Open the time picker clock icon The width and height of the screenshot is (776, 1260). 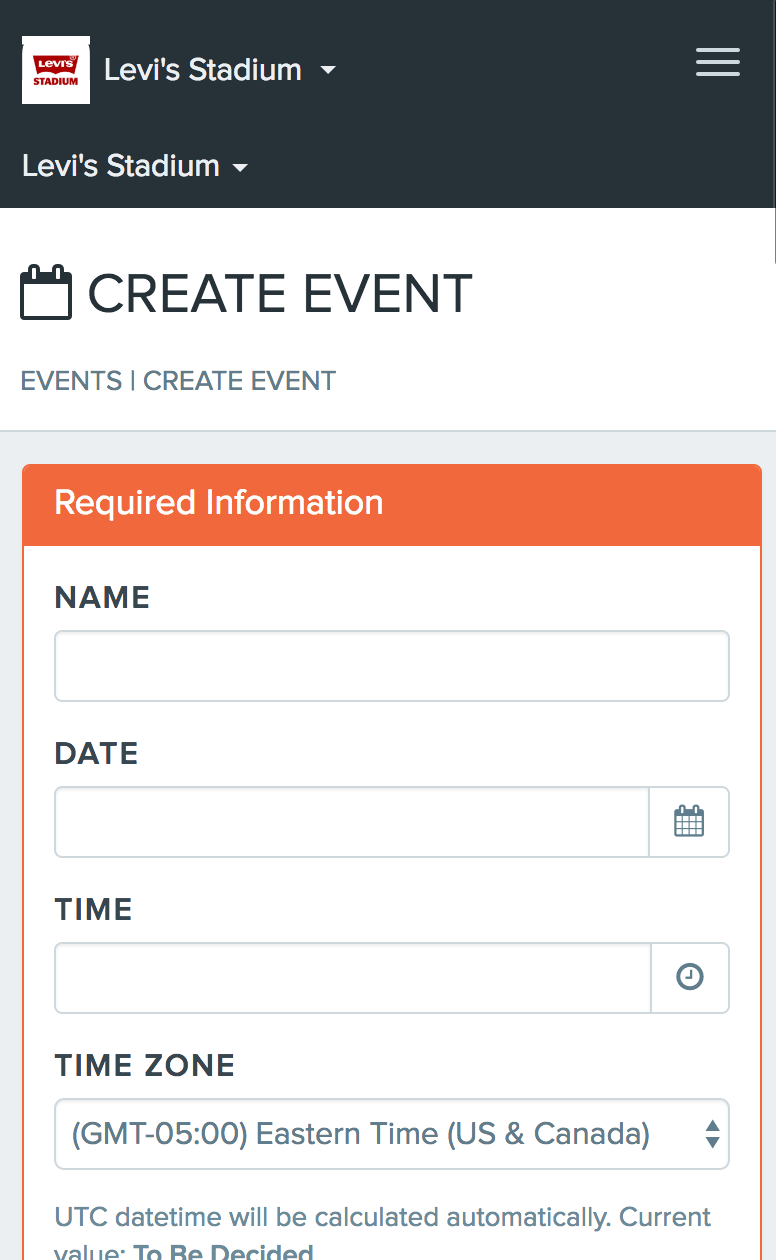tap(690, 978)
